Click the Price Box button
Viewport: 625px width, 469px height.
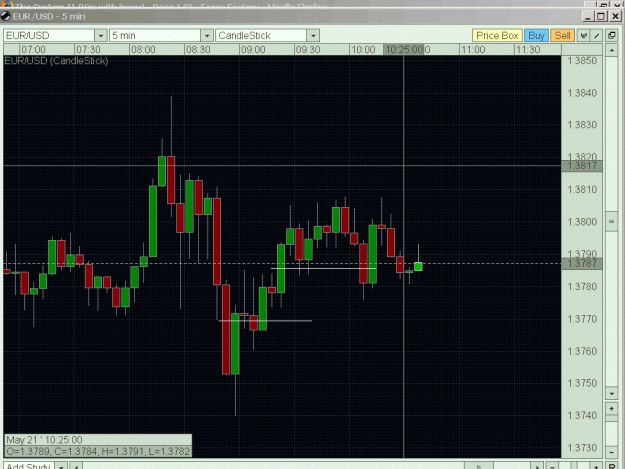(x=497, y=35)
